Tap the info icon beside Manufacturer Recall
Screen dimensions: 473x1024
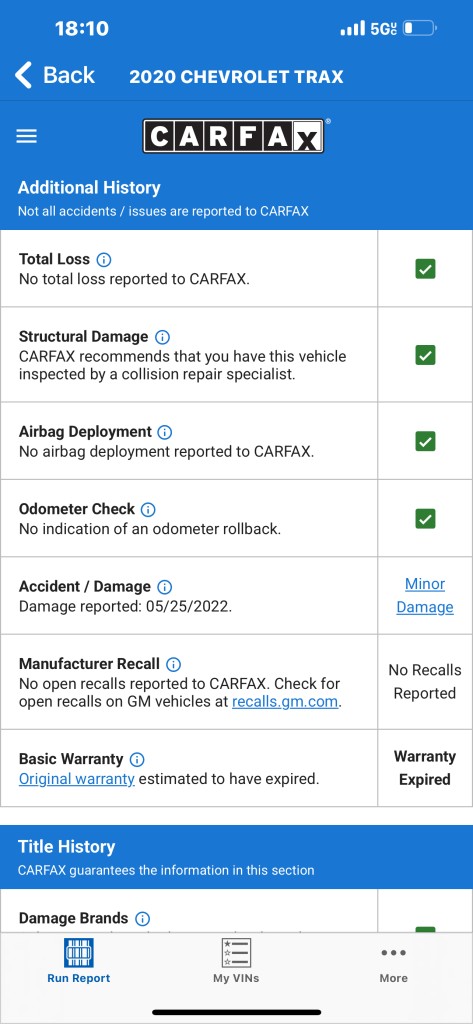pyautogui.click(x=173, y=664)
